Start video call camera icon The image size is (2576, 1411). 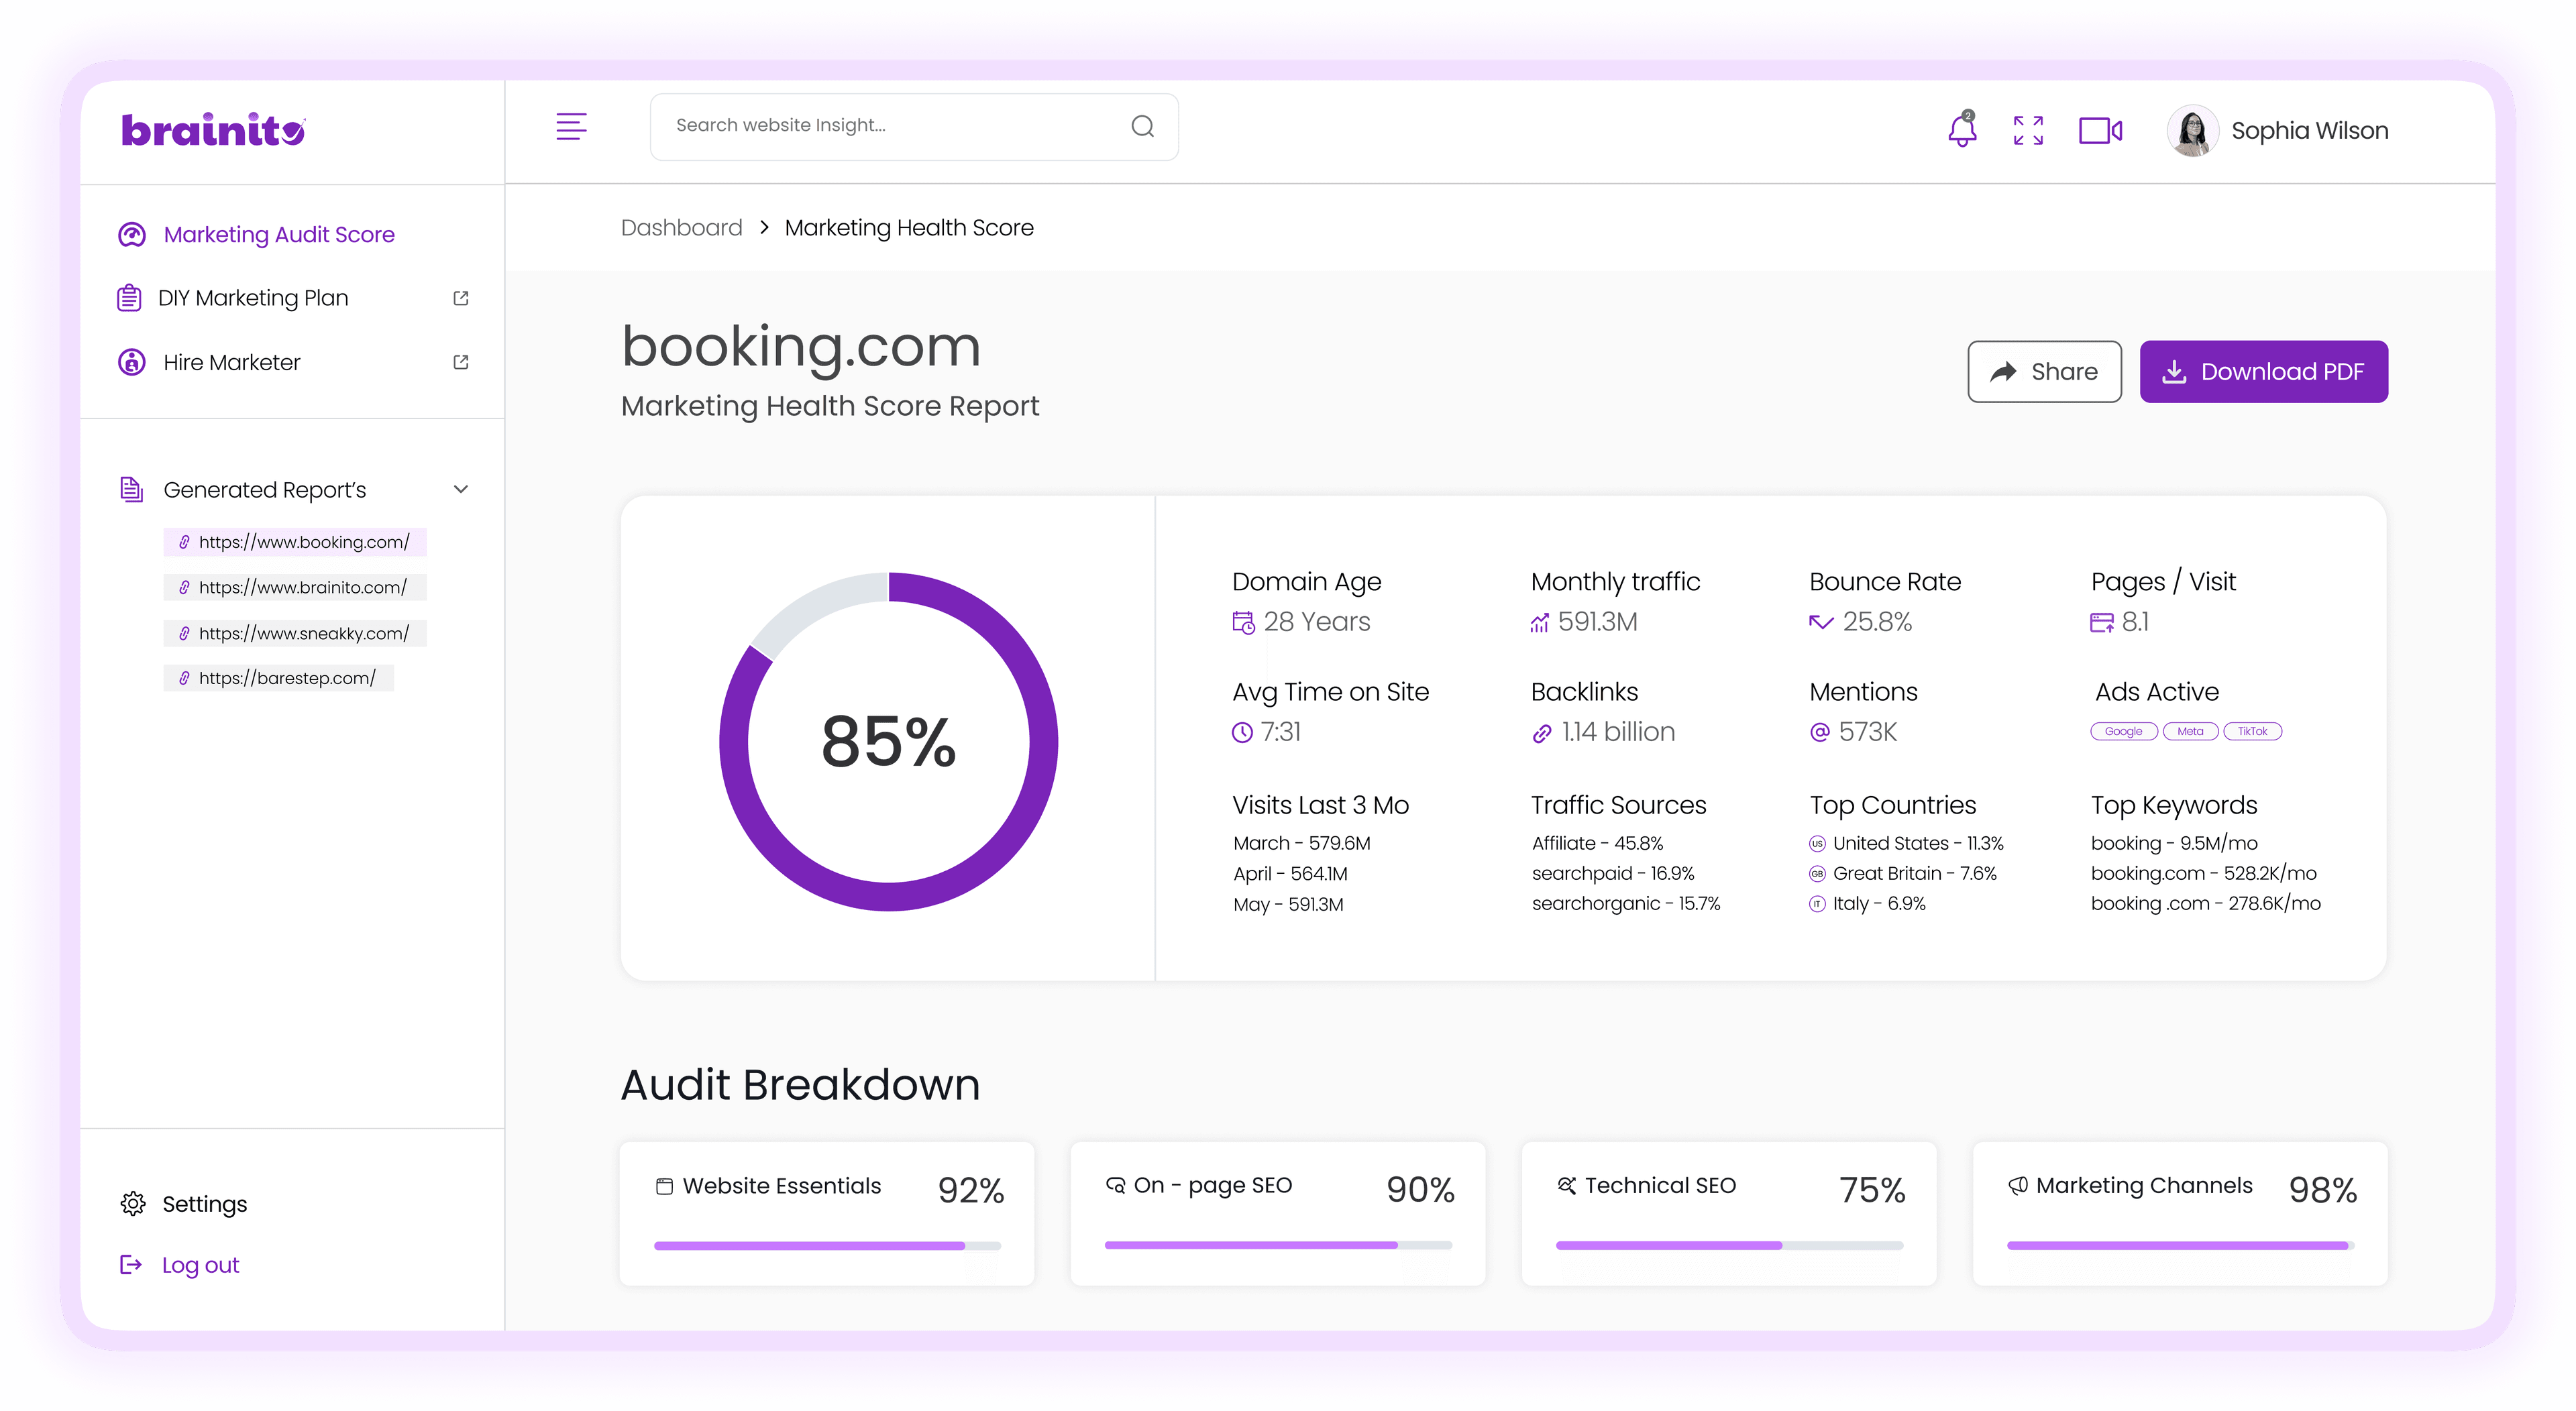[2100, 131]
